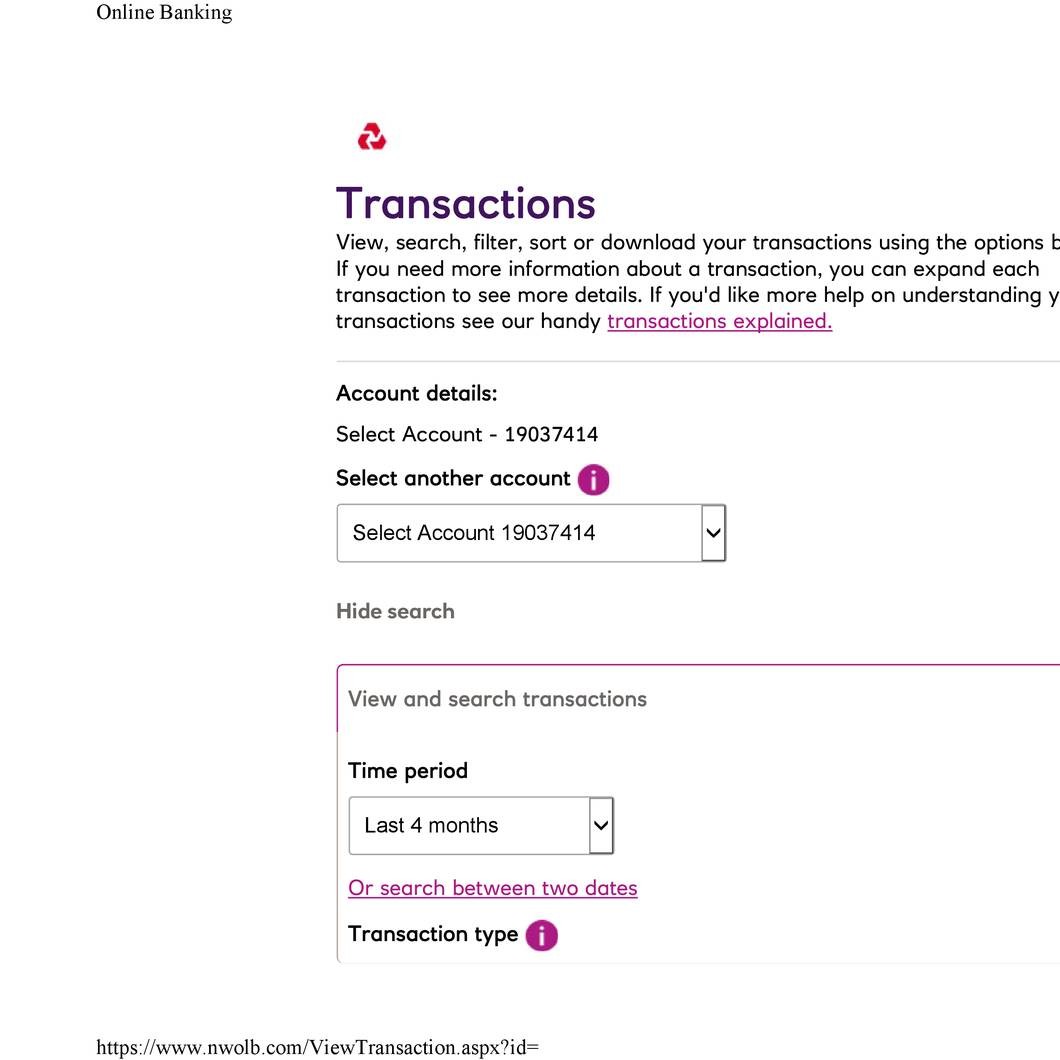
Task: Select the account text Select Account - 19037414
Action: pyautogui.click(x=467, y=434)
